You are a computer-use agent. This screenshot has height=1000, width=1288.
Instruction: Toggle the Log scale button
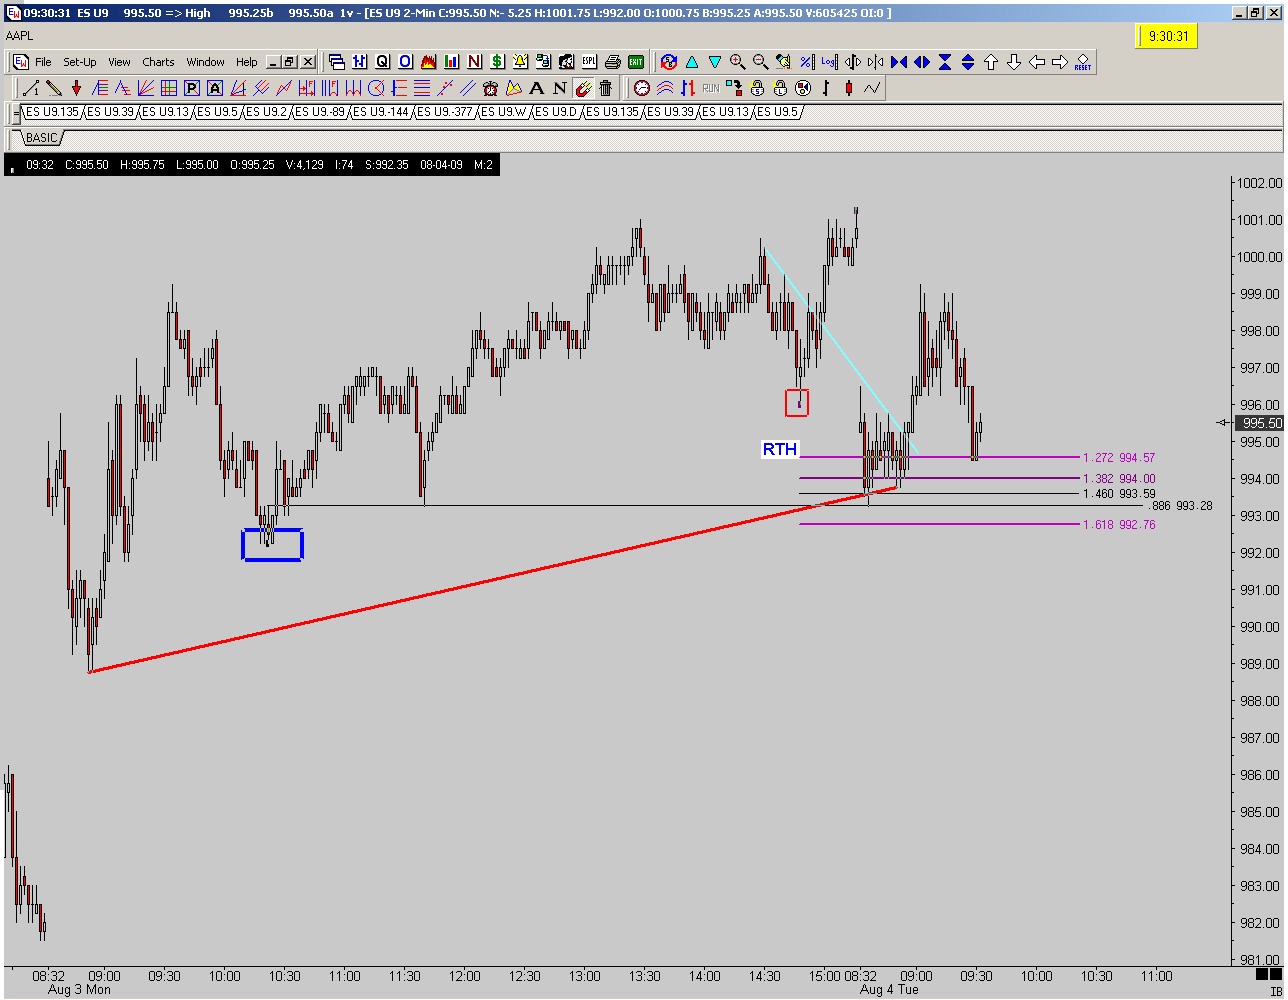coord(829,62)
